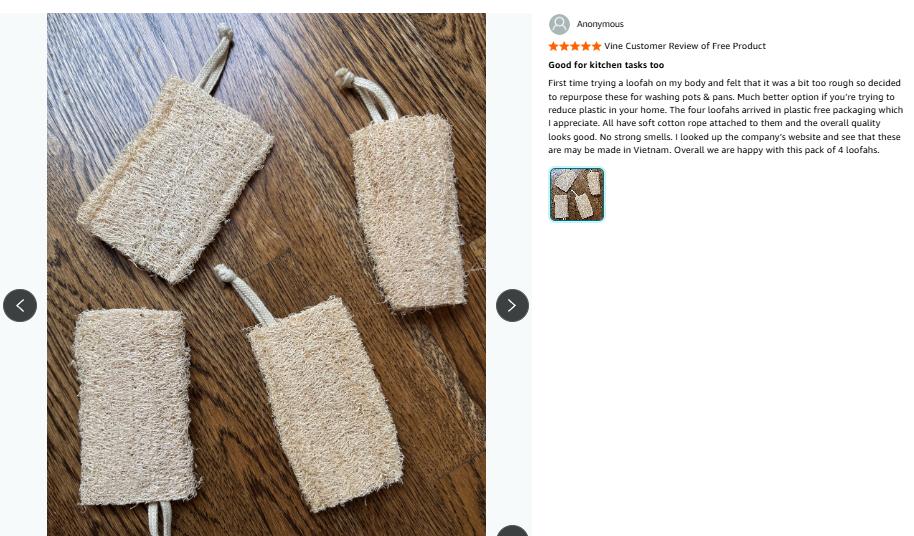Go to the previous review image
Screen dimensions: 914x536
pos(20,305)
